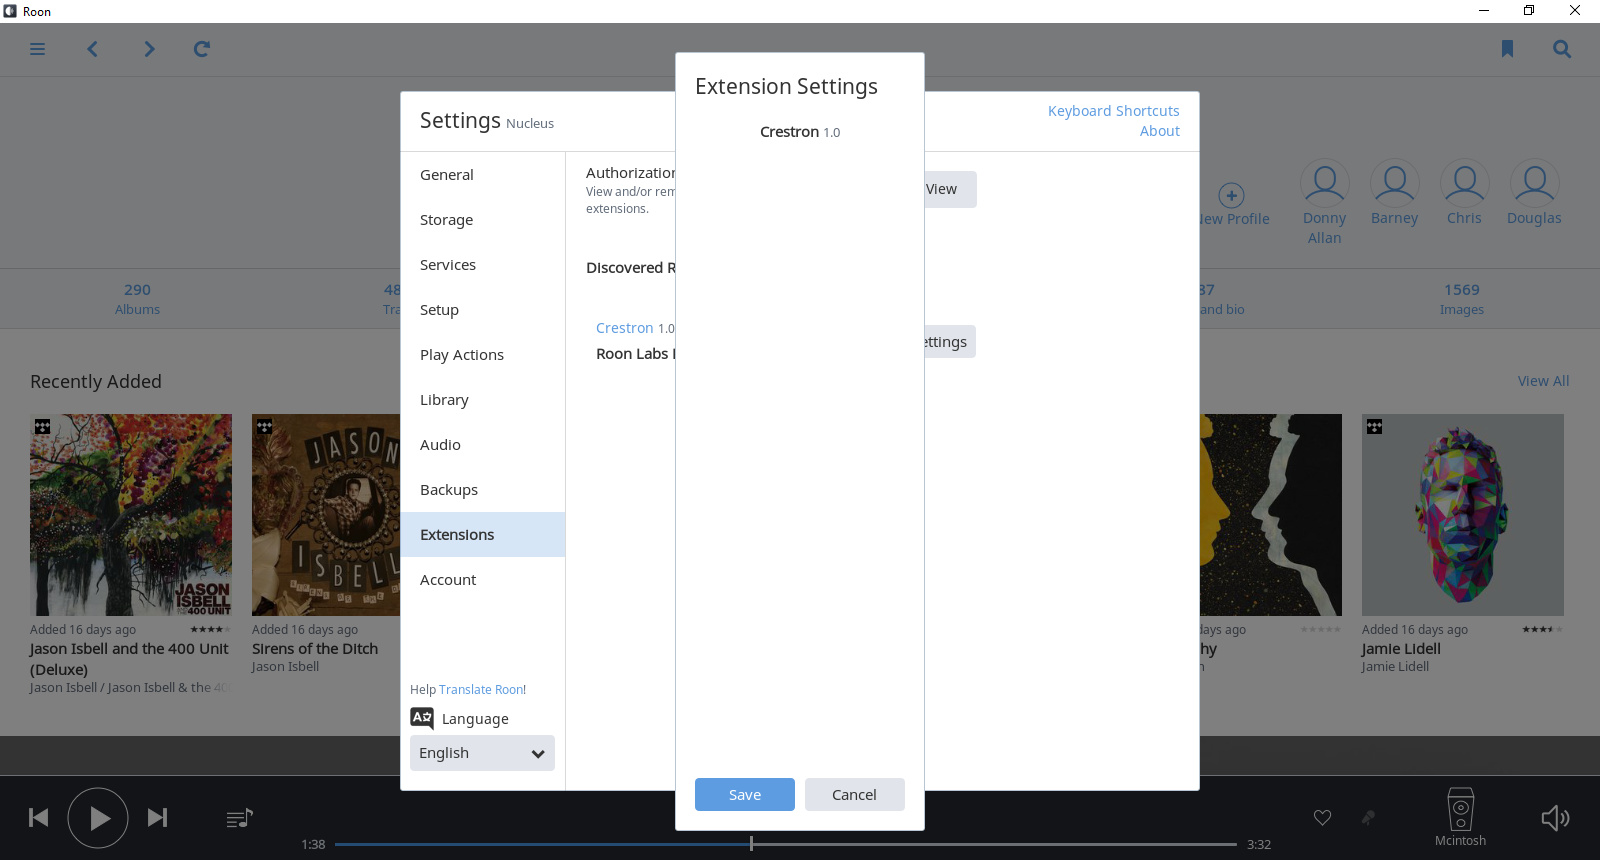The width and height of the screenshot is (1600, 860).
Task: Go back with the left arrow
Action: point(93,49)
